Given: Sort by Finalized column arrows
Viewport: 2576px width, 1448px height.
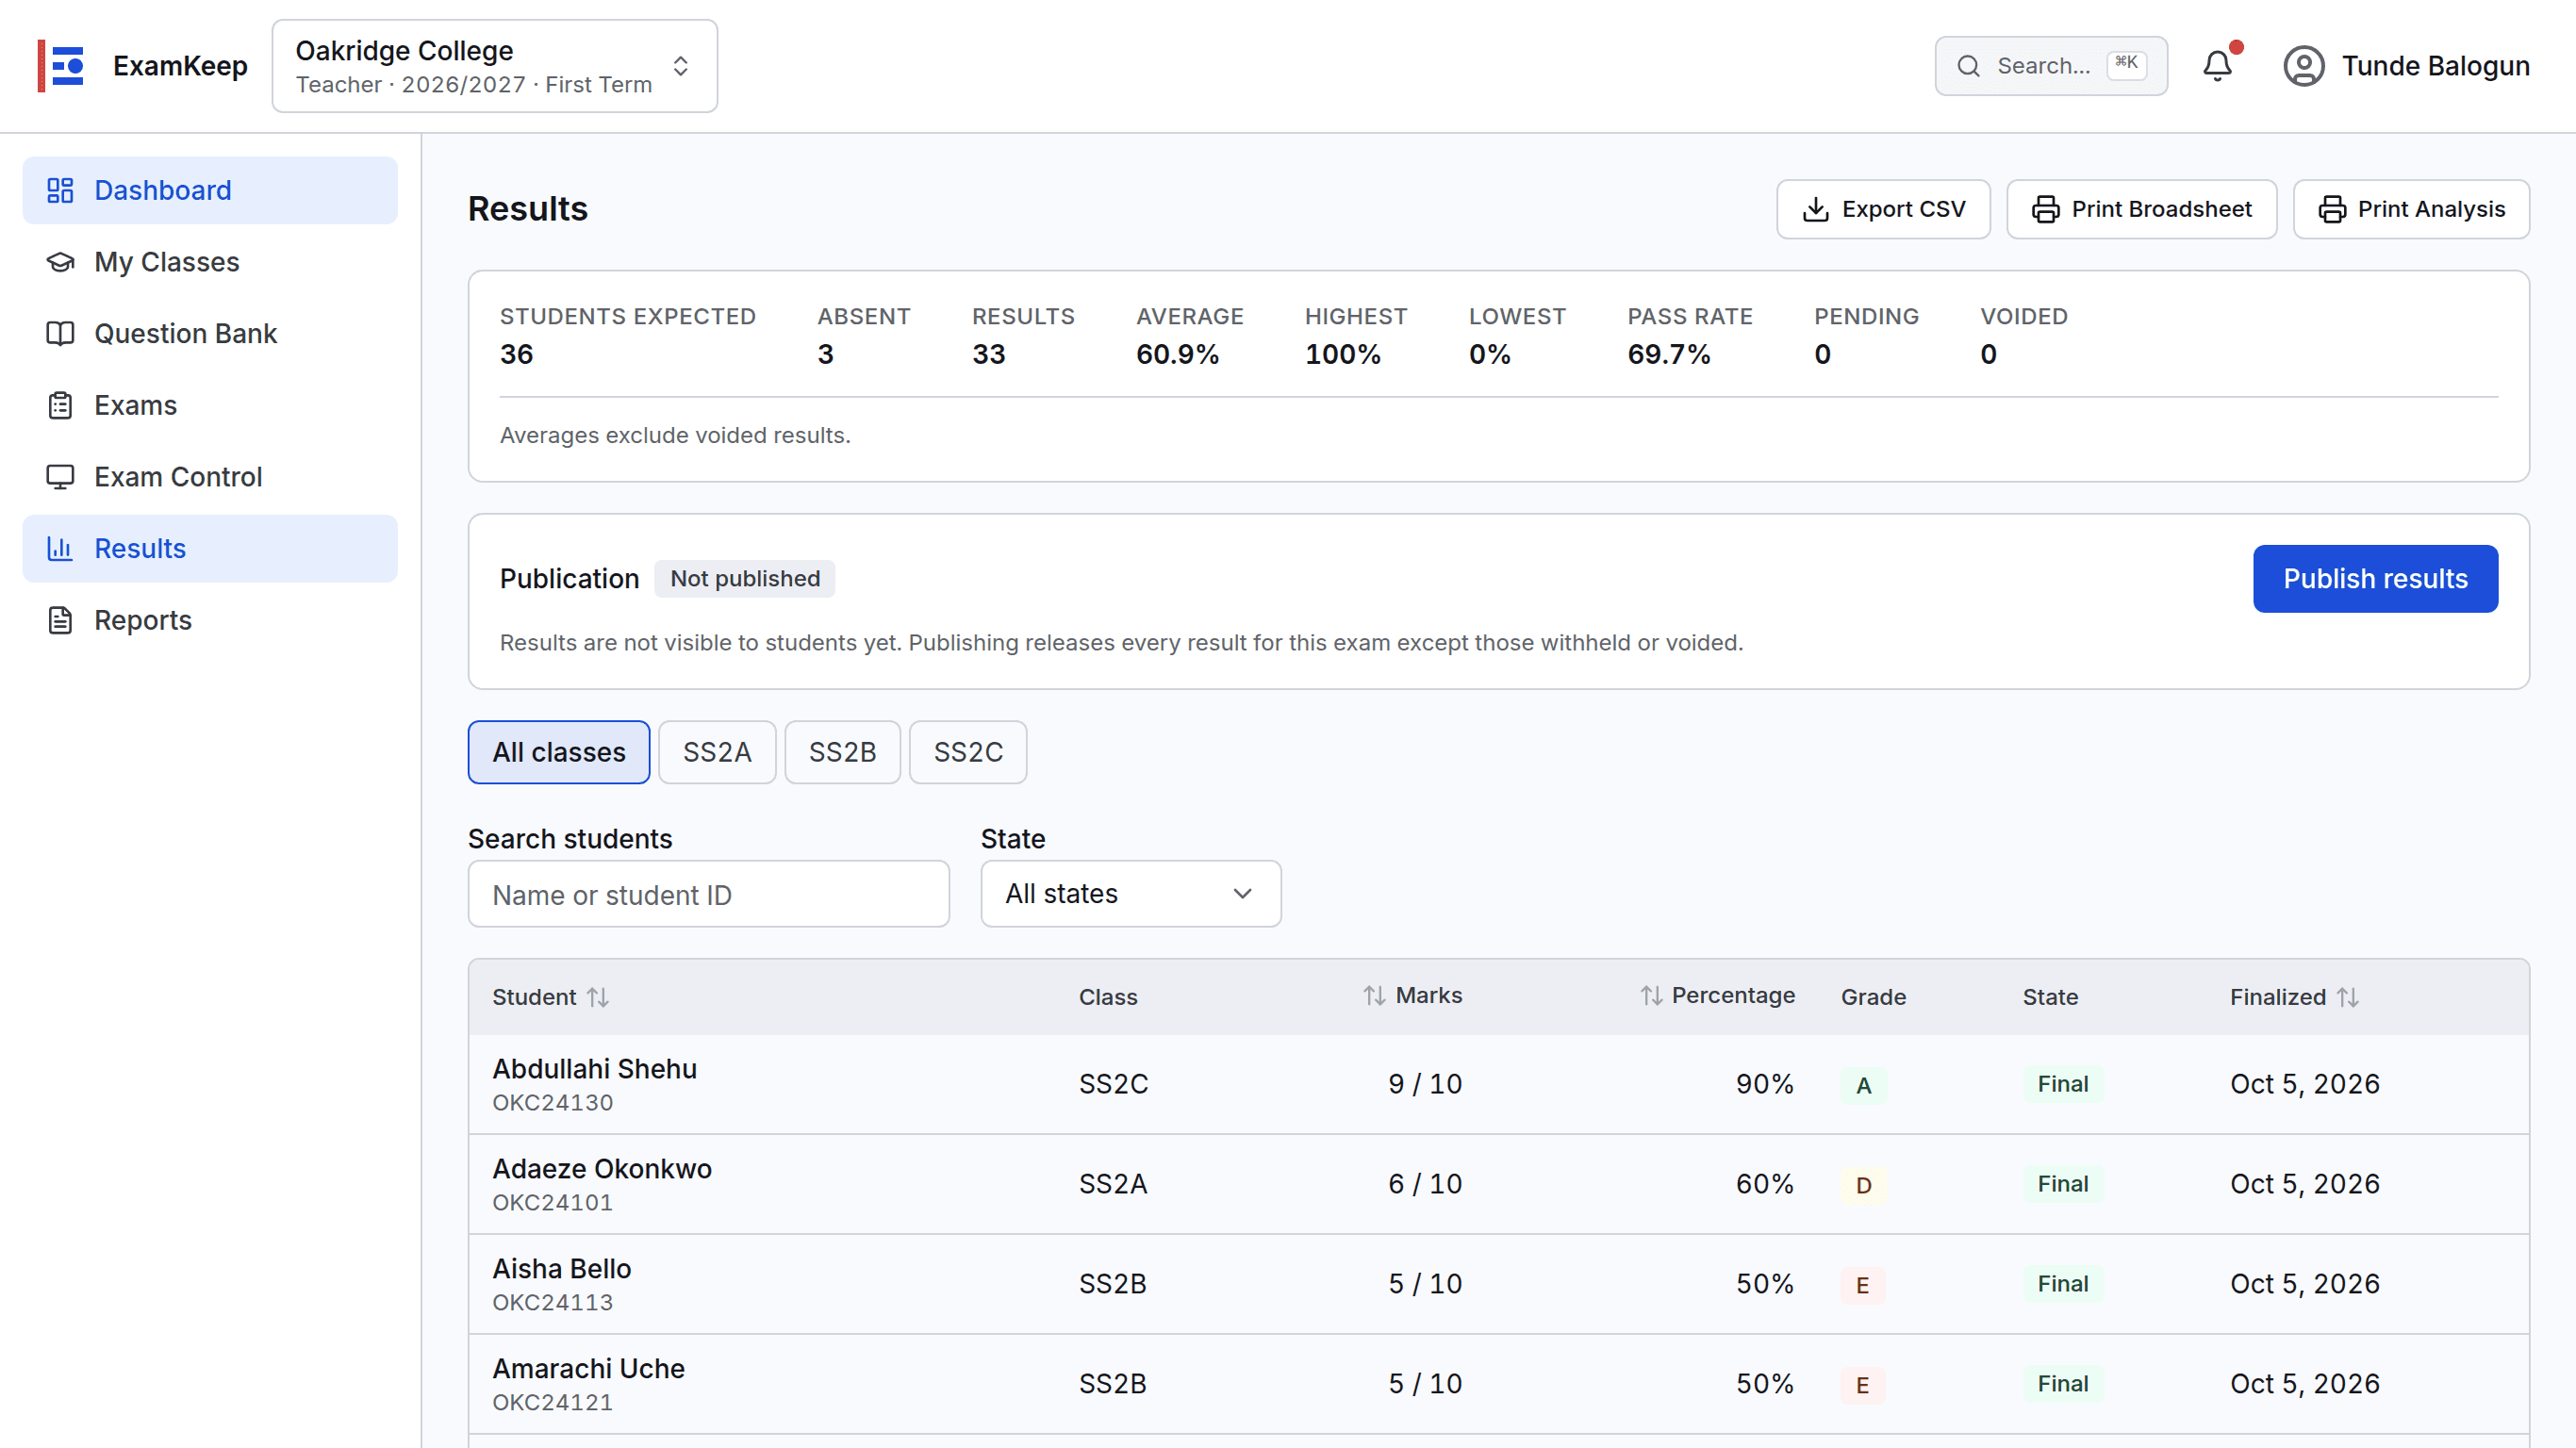Looking at the screenshot, I should tap(2348, 997).
